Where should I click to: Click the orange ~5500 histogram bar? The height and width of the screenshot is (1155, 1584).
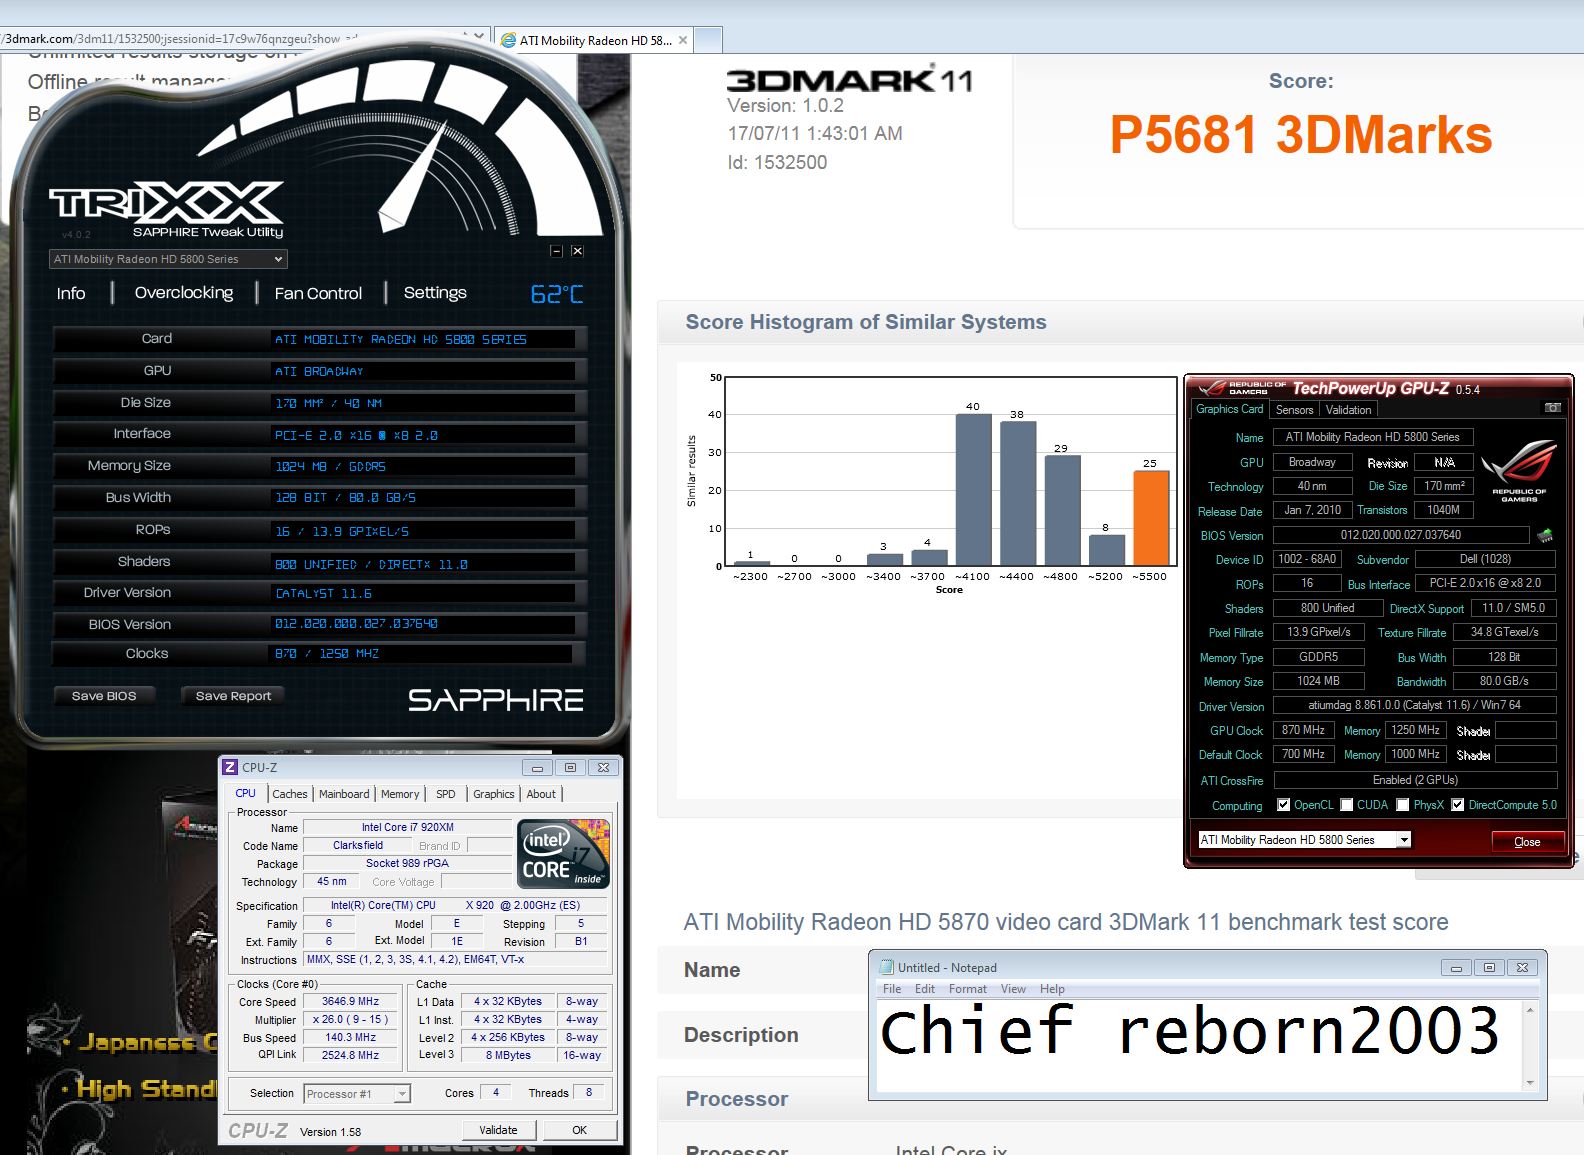point(1151,518)
